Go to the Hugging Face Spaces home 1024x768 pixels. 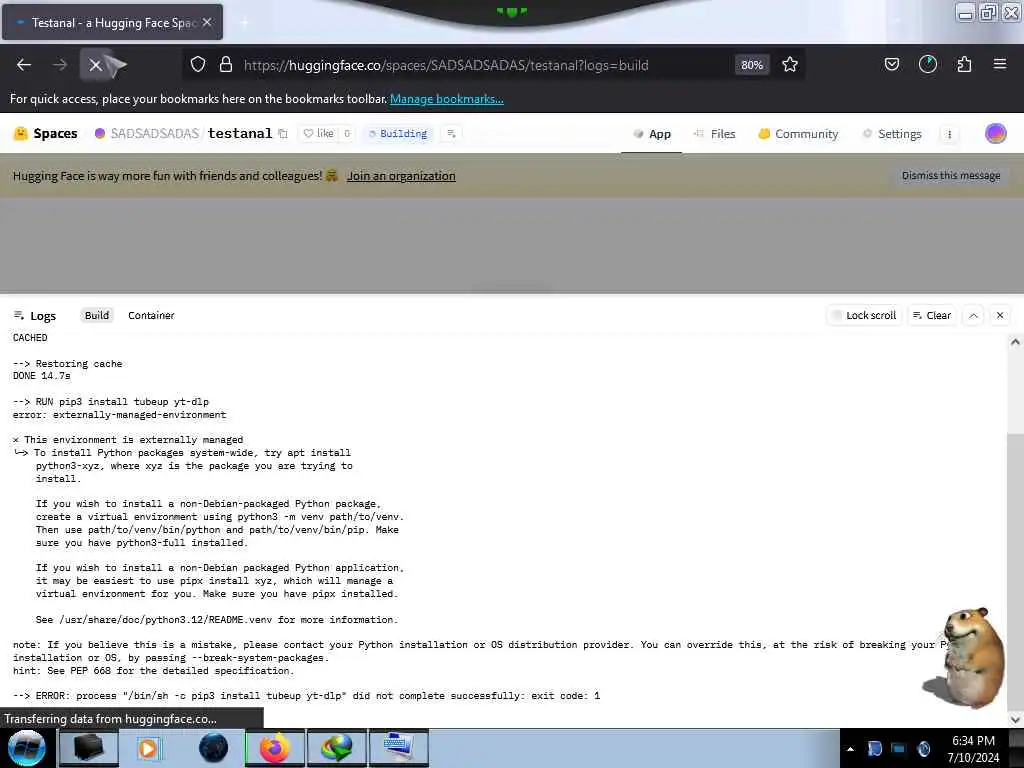pyautogui.click(x=46, y=133)
